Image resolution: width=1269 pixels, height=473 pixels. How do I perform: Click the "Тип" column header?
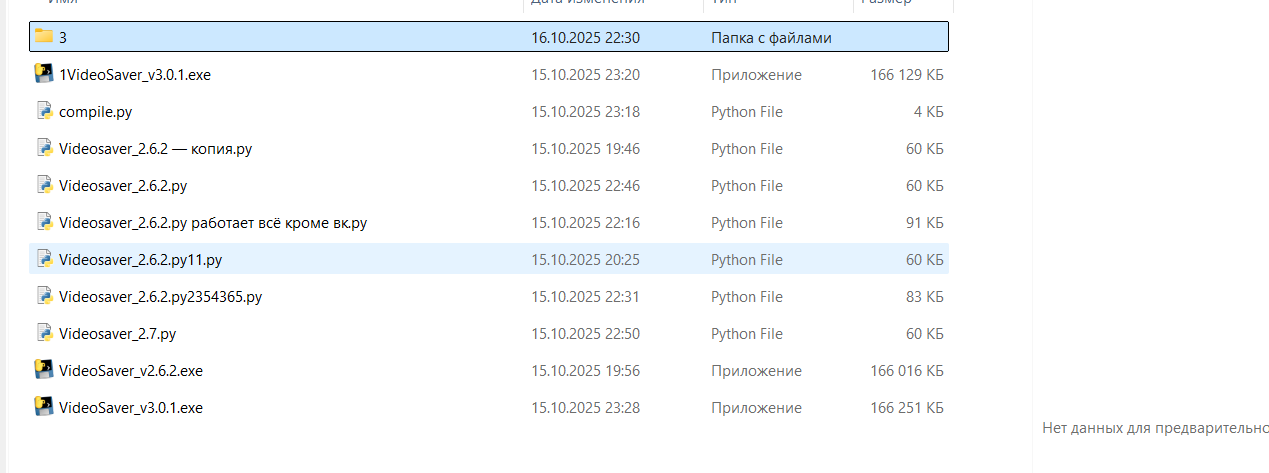coord(722,3)
